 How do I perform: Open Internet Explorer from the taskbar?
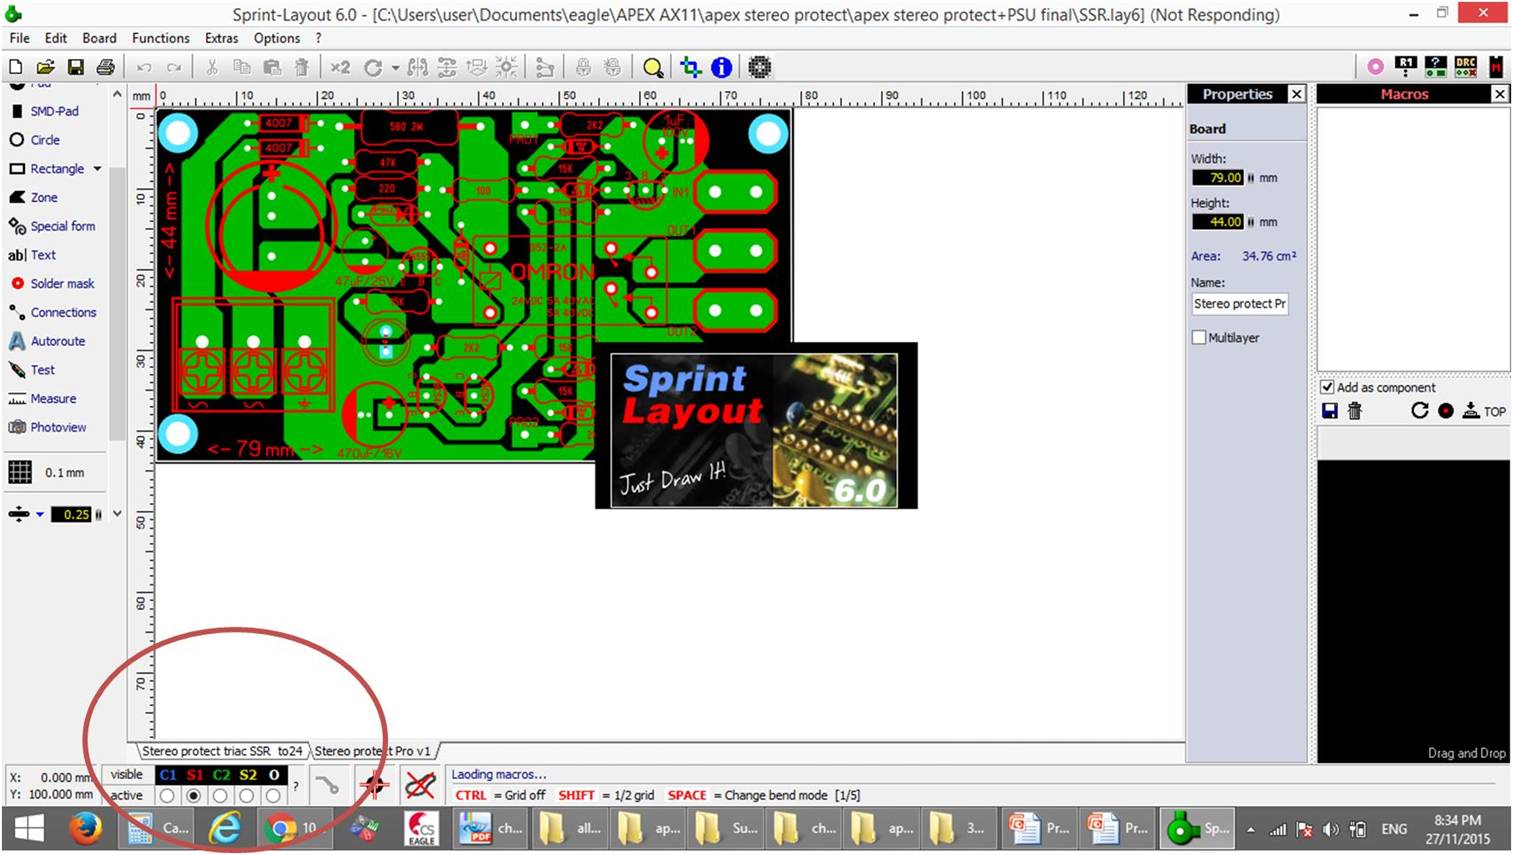pyautogui.click(x=226, y=828)
